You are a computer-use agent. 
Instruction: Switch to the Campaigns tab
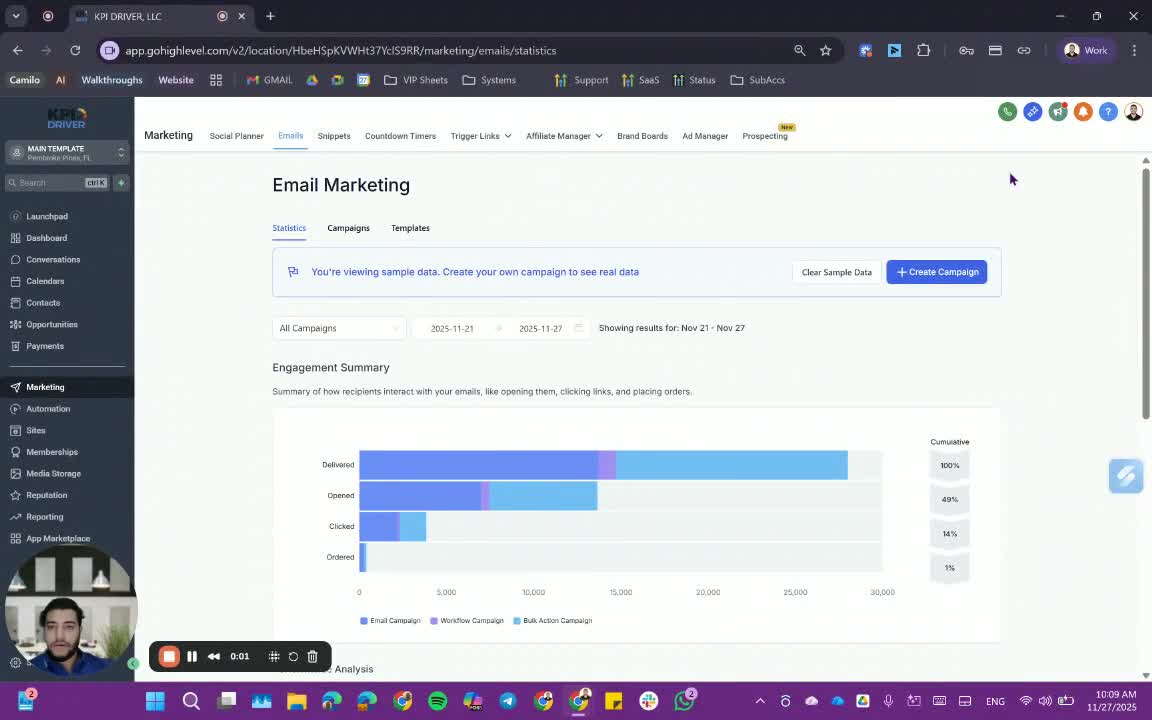tap(348, 228)
